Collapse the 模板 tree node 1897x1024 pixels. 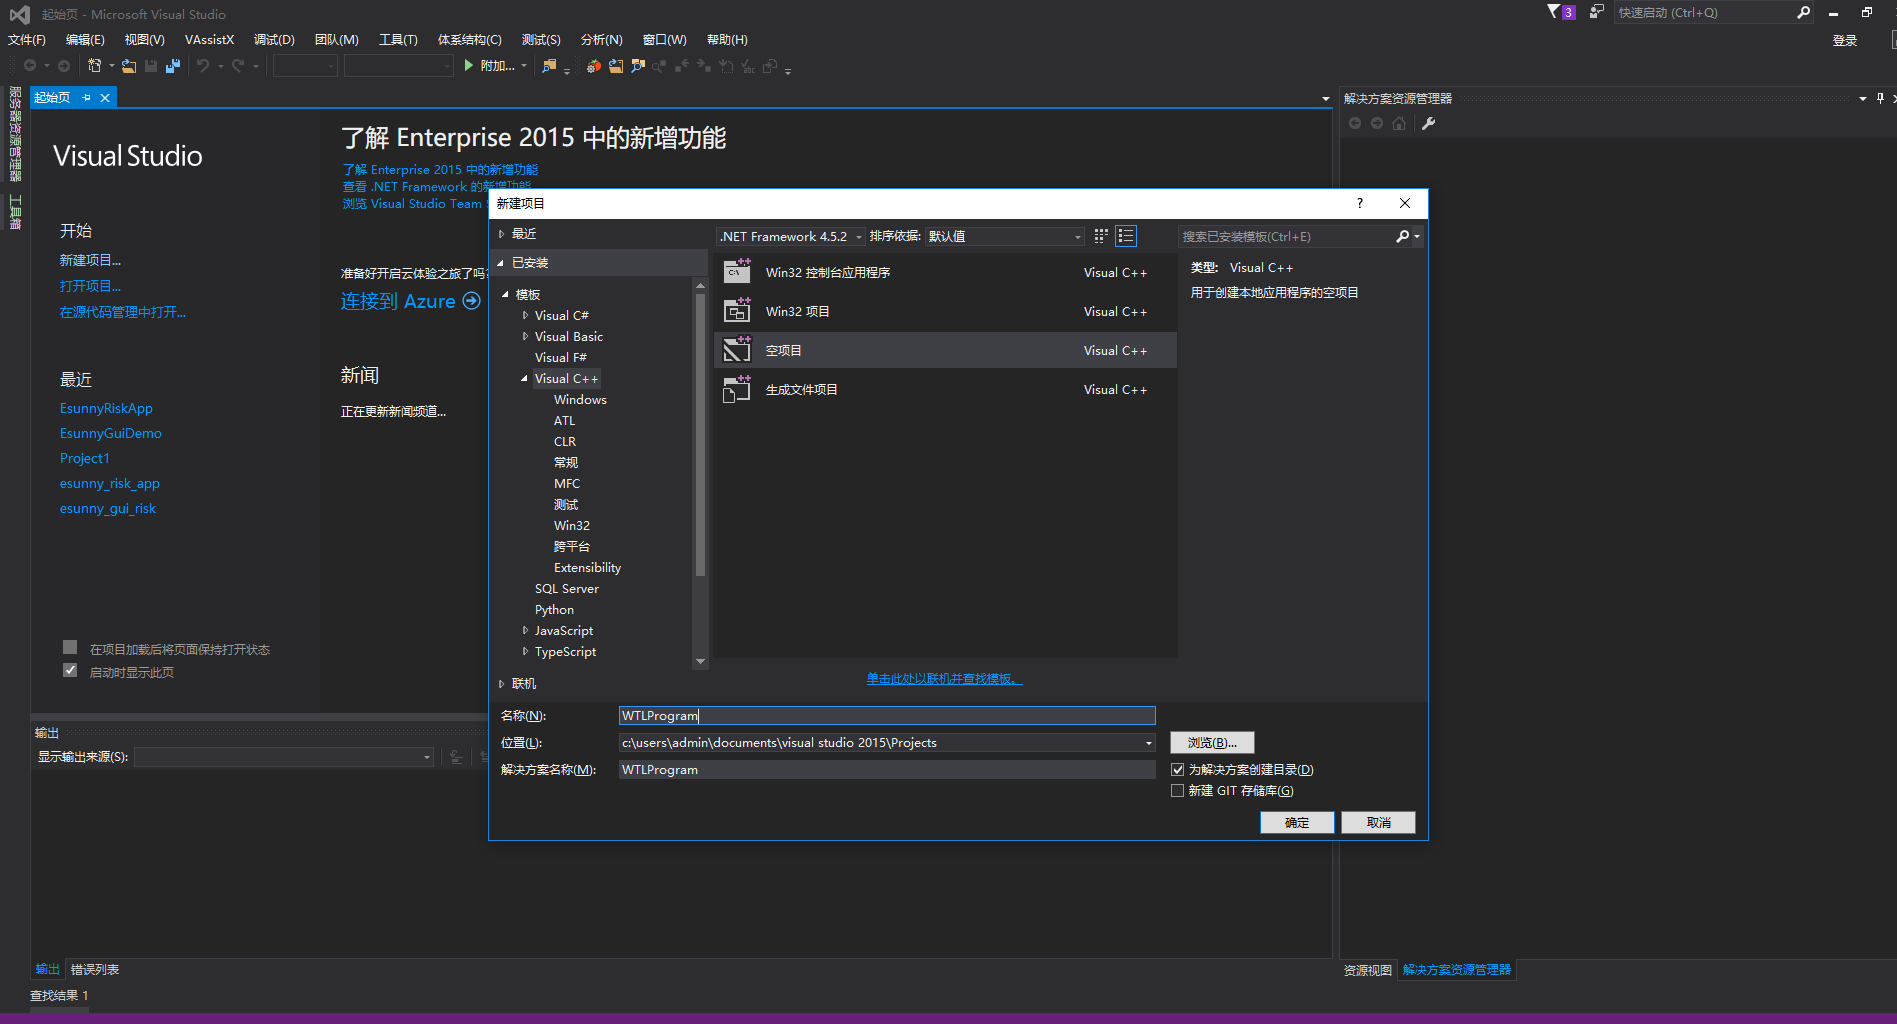pyautogui.click(x=506, y=294)
